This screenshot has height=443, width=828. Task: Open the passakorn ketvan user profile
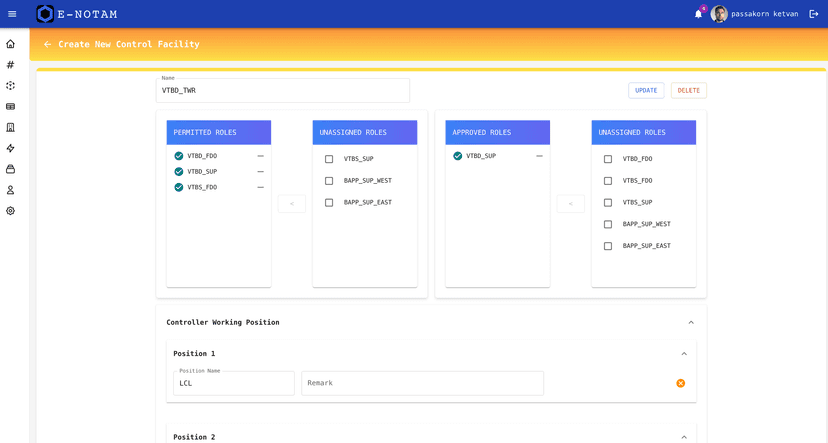(x=754, y=14)
